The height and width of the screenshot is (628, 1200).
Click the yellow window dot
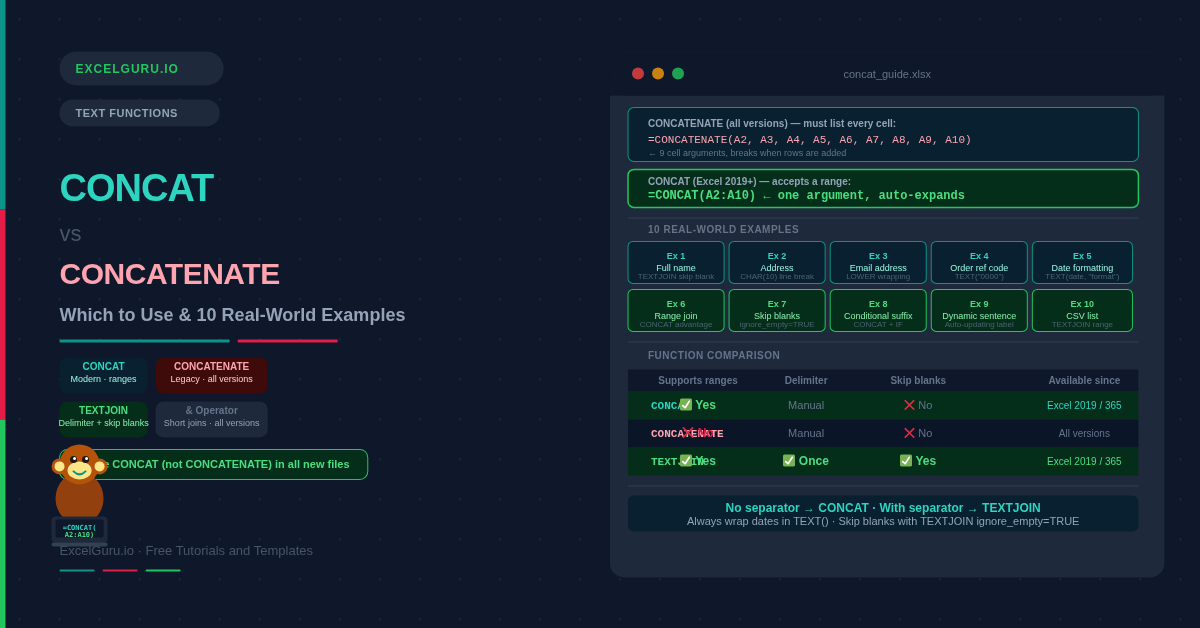click(658, 74)
